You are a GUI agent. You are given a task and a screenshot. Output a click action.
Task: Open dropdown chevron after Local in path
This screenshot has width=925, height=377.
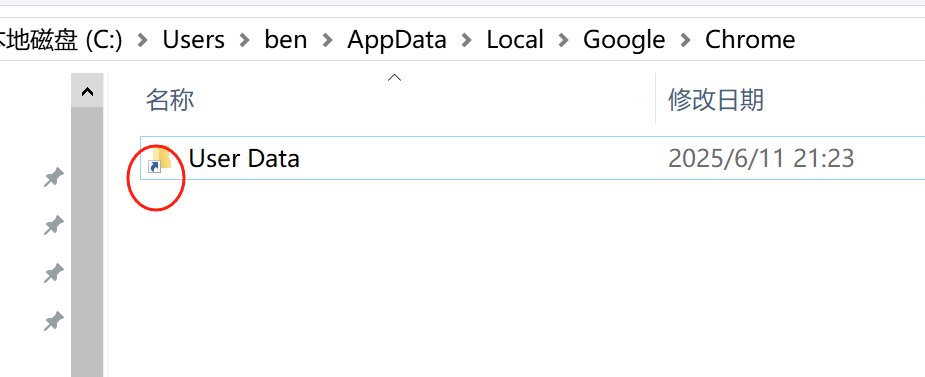click(563, 40)
